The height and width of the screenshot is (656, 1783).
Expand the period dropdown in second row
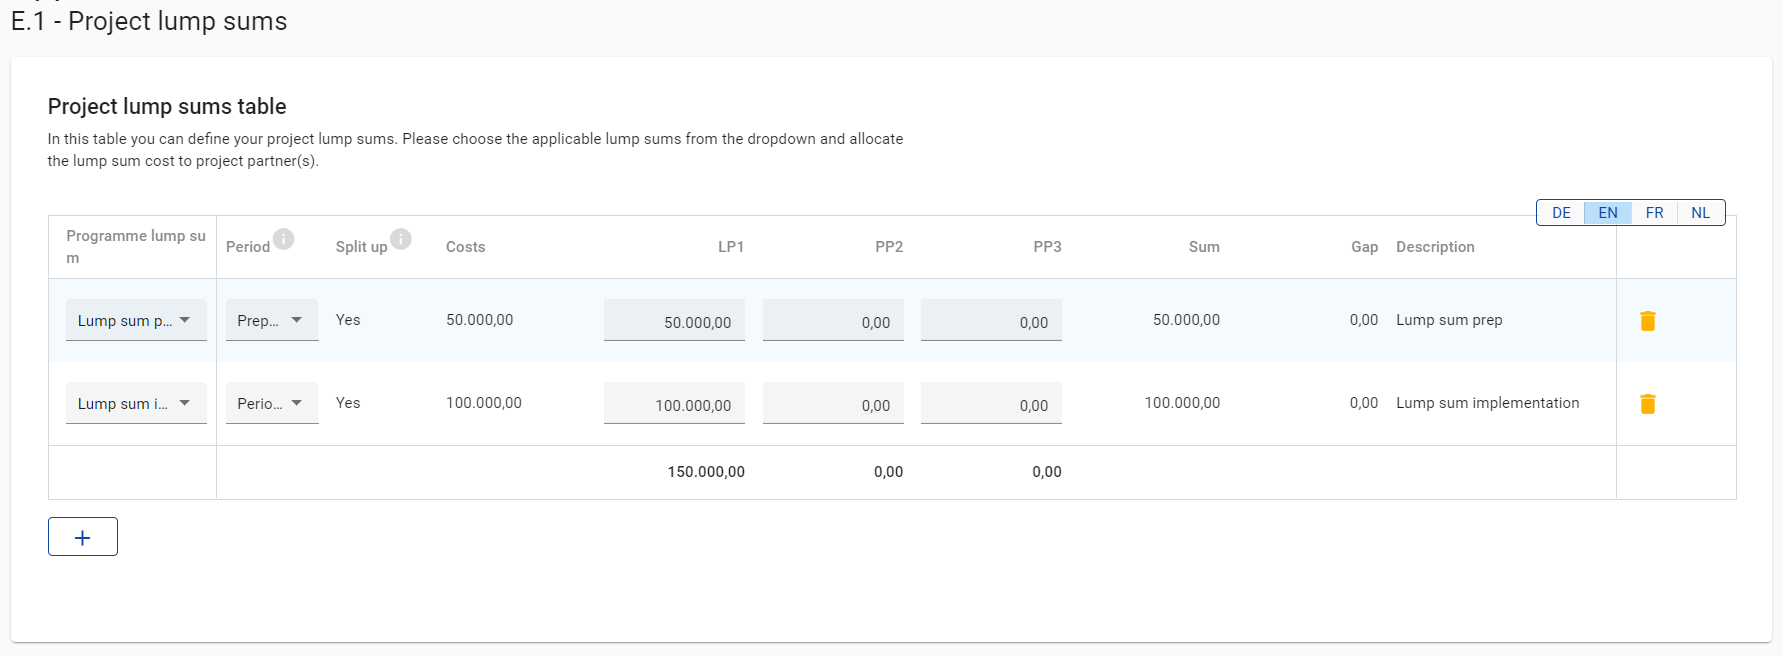[271, 403]
